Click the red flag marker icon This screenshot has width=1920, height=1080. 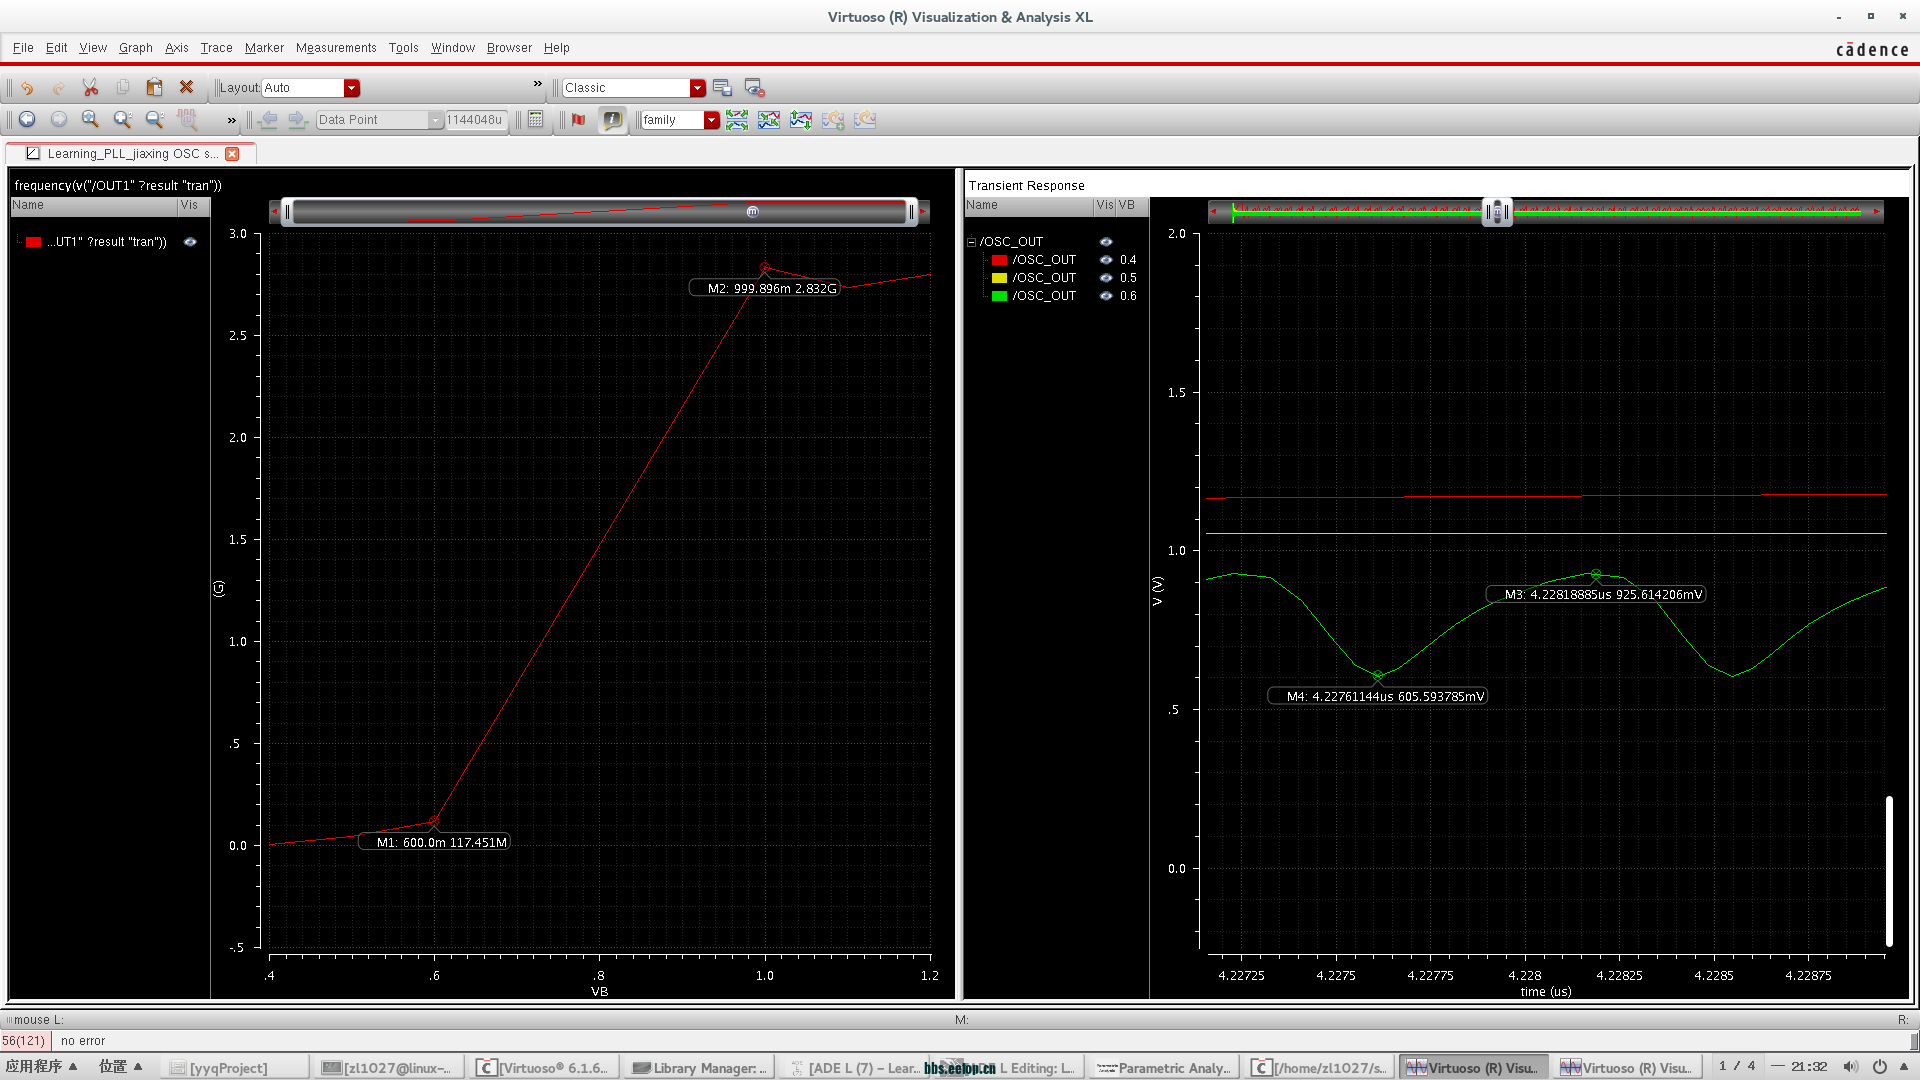tap(579, 120)
